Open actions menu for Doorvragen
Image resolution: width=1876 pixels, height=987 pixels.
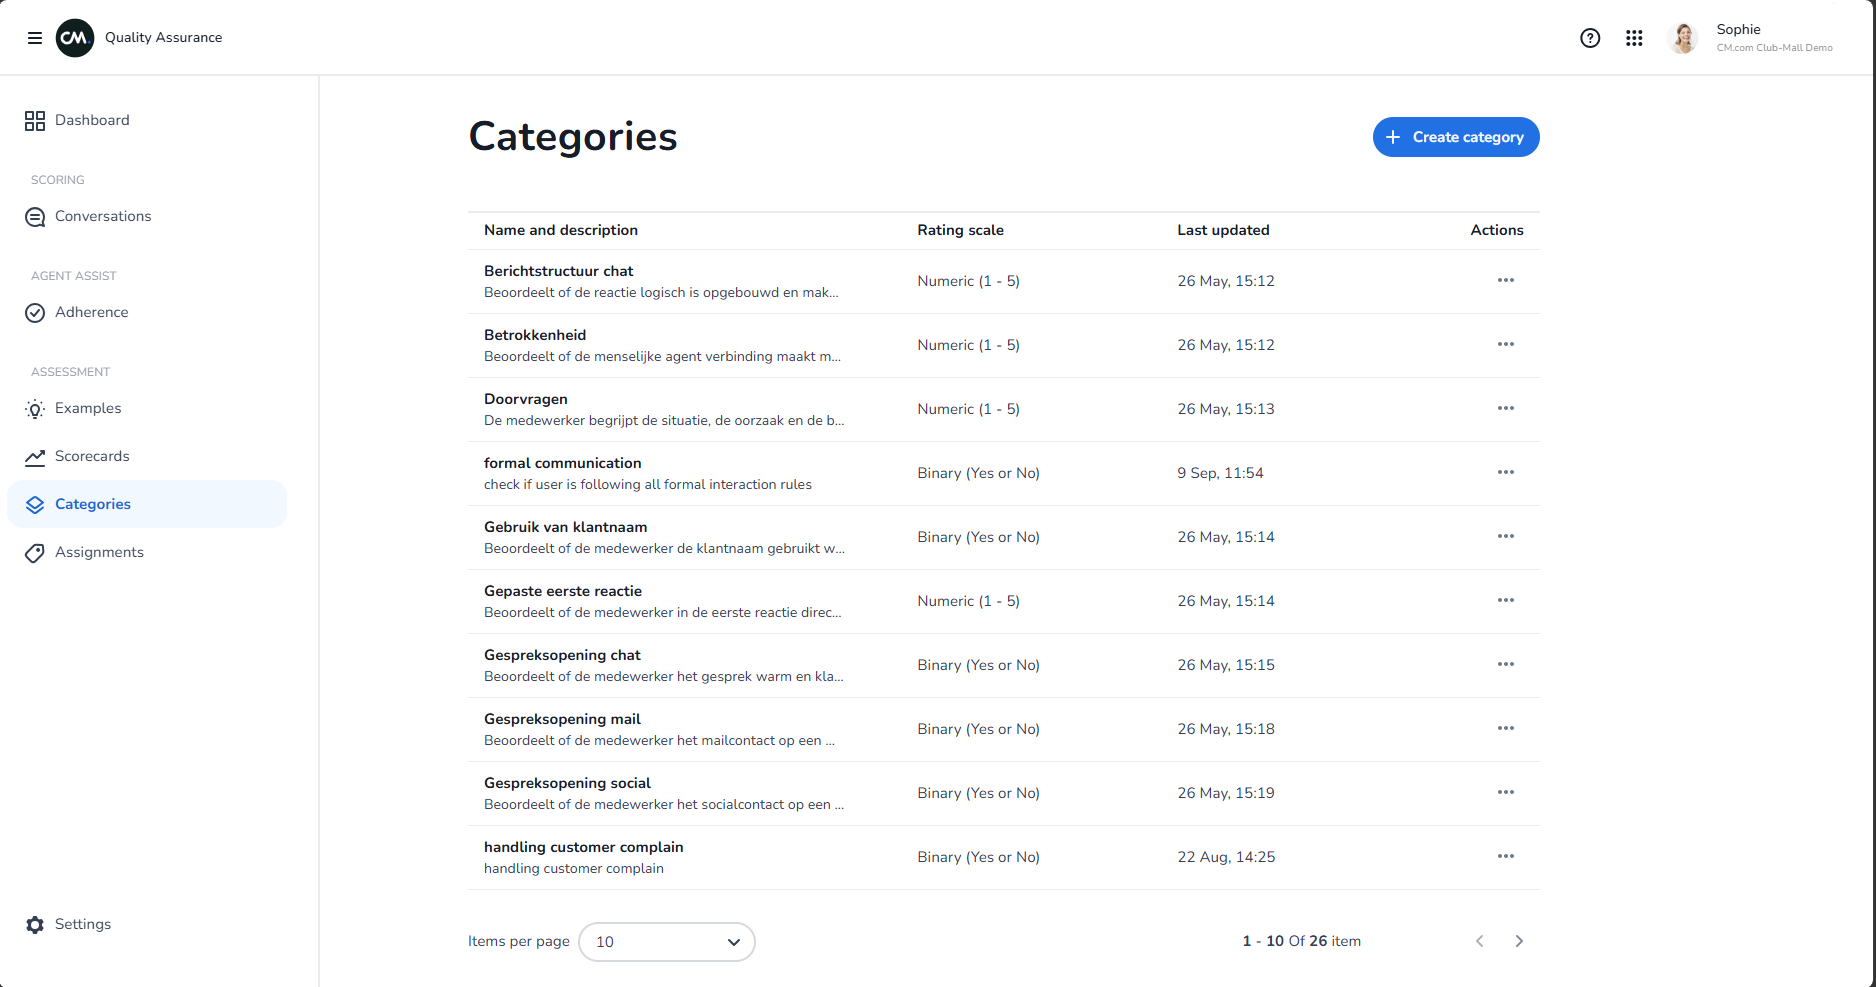[x=1506, y=408]
